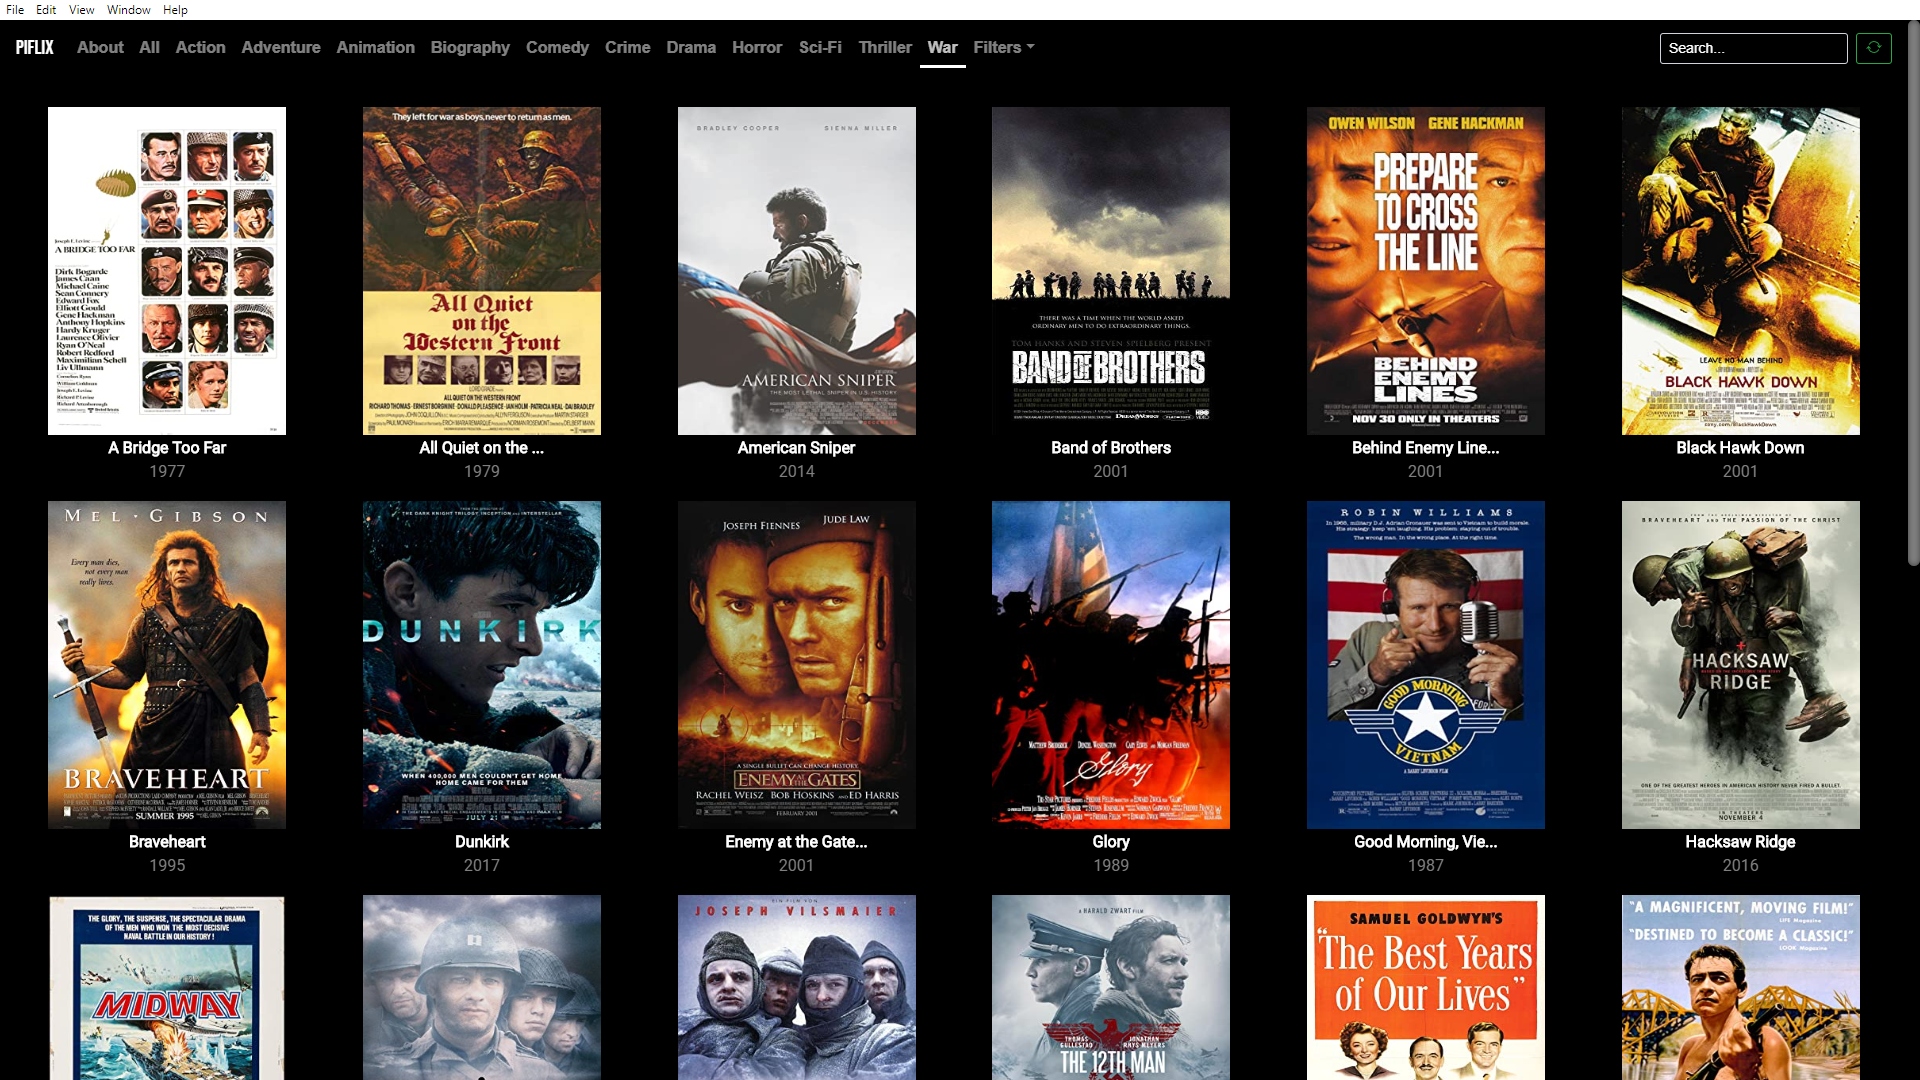1920x1080 pixels.
Task: Open the Black Hawk Down poster
Action: (x=1740, y=271)
